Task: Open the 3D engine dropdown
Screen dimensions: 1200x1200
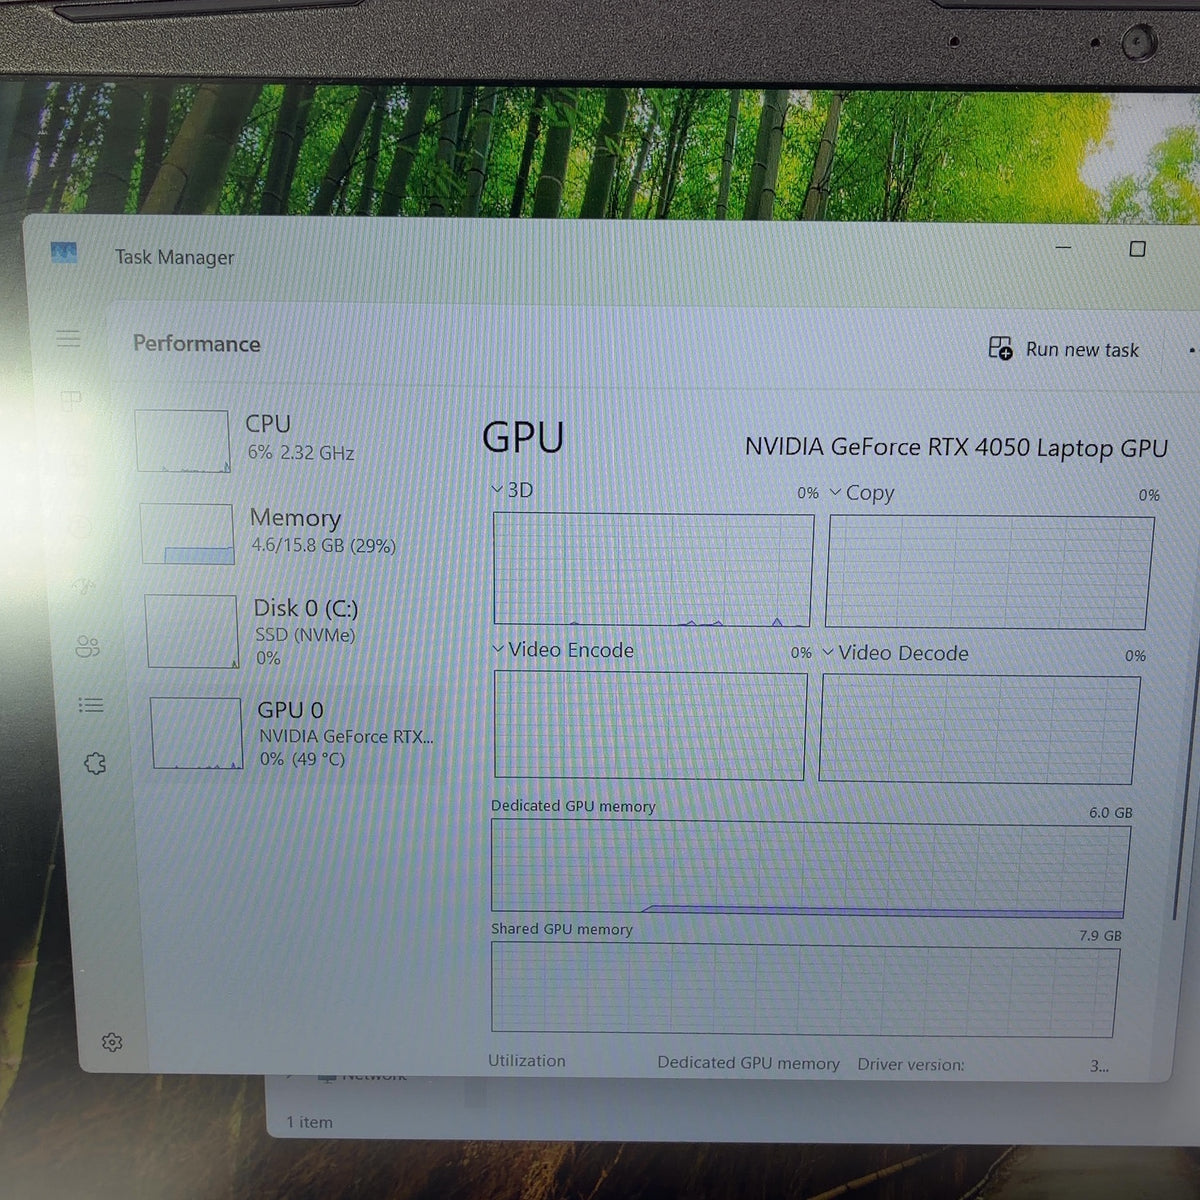Action: (x=497, y=489)
